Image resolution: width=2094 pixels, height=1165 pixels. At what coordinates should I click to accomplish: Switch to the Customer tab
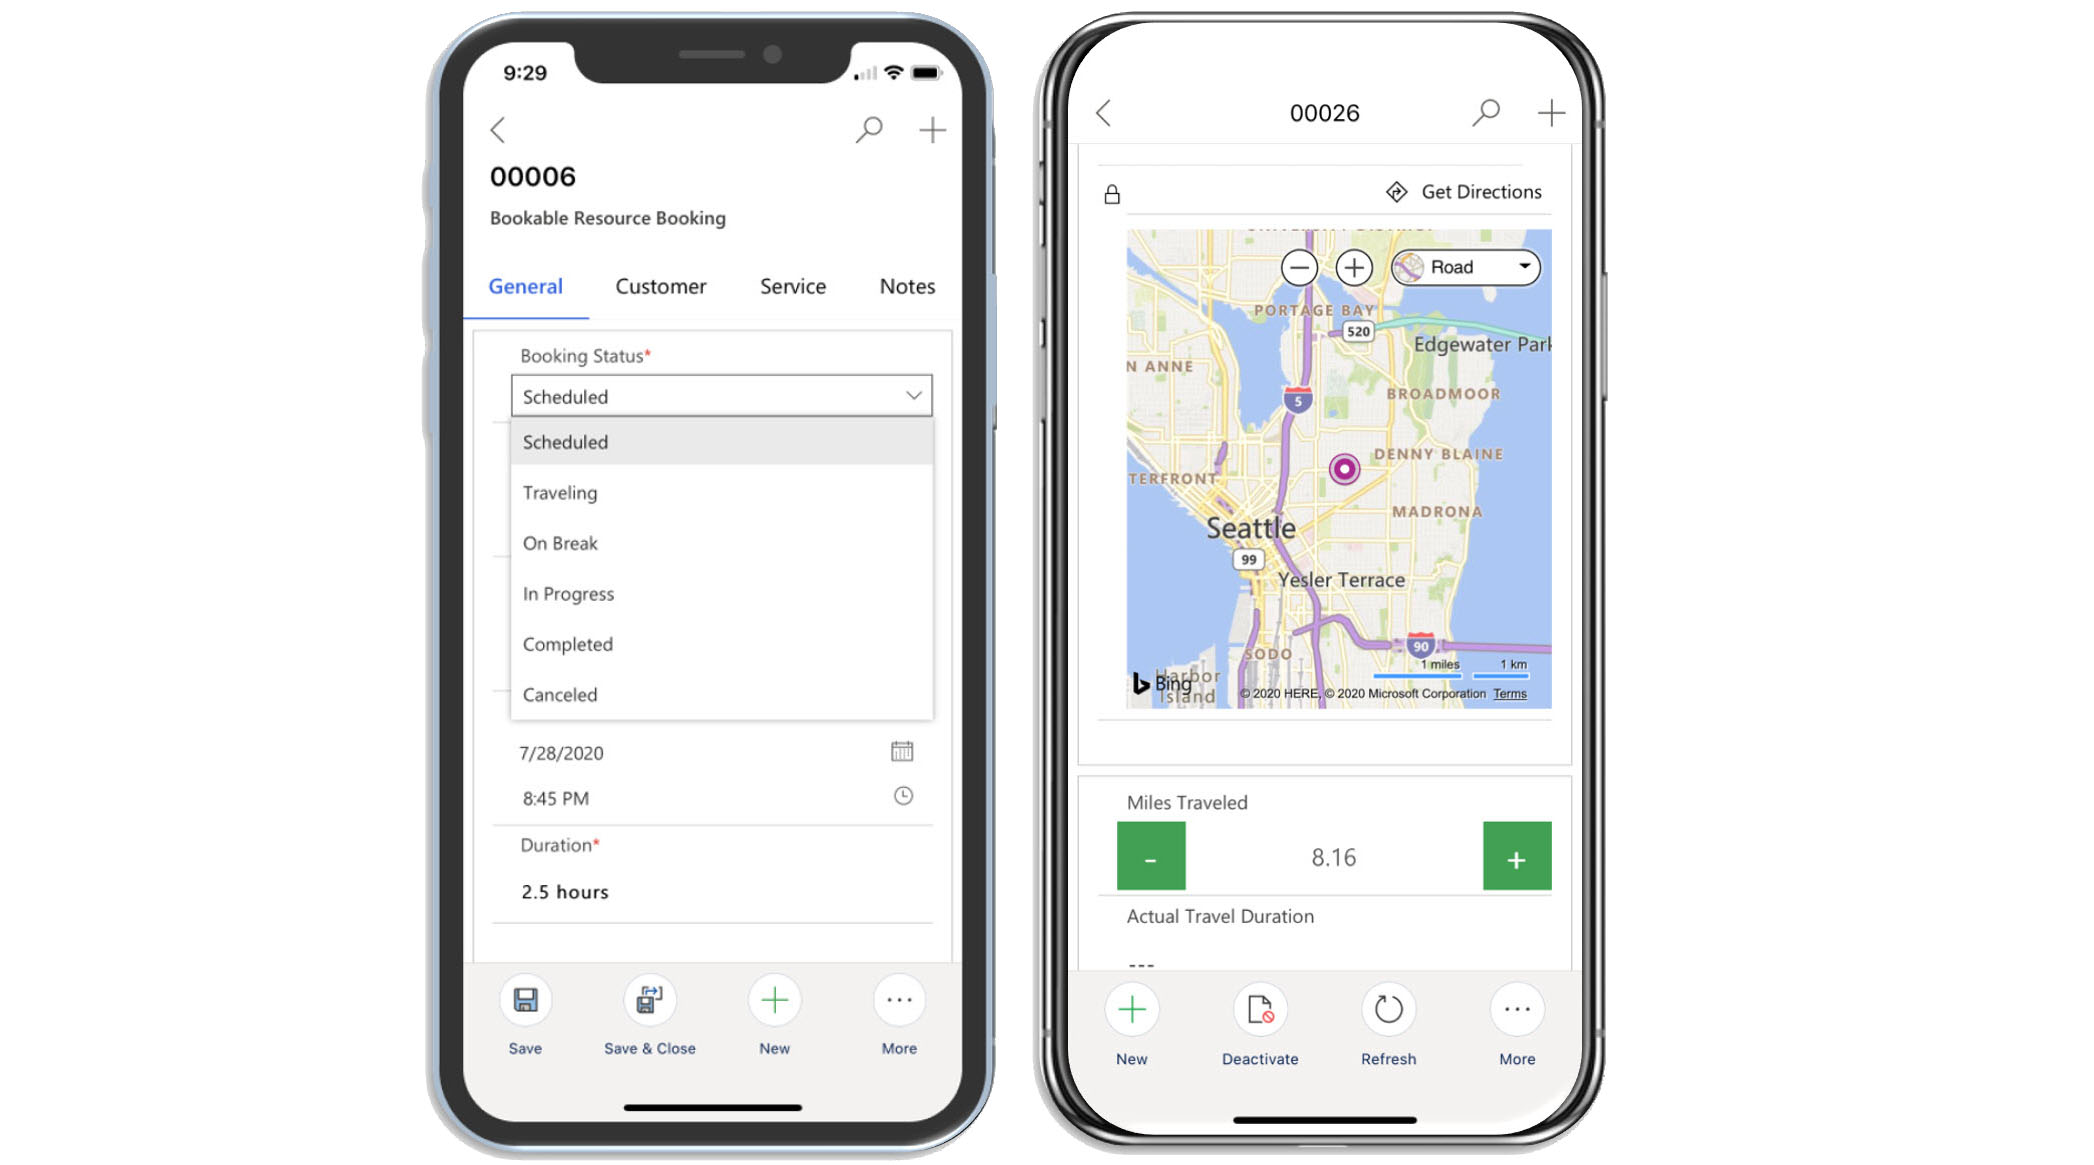point(660,284)
